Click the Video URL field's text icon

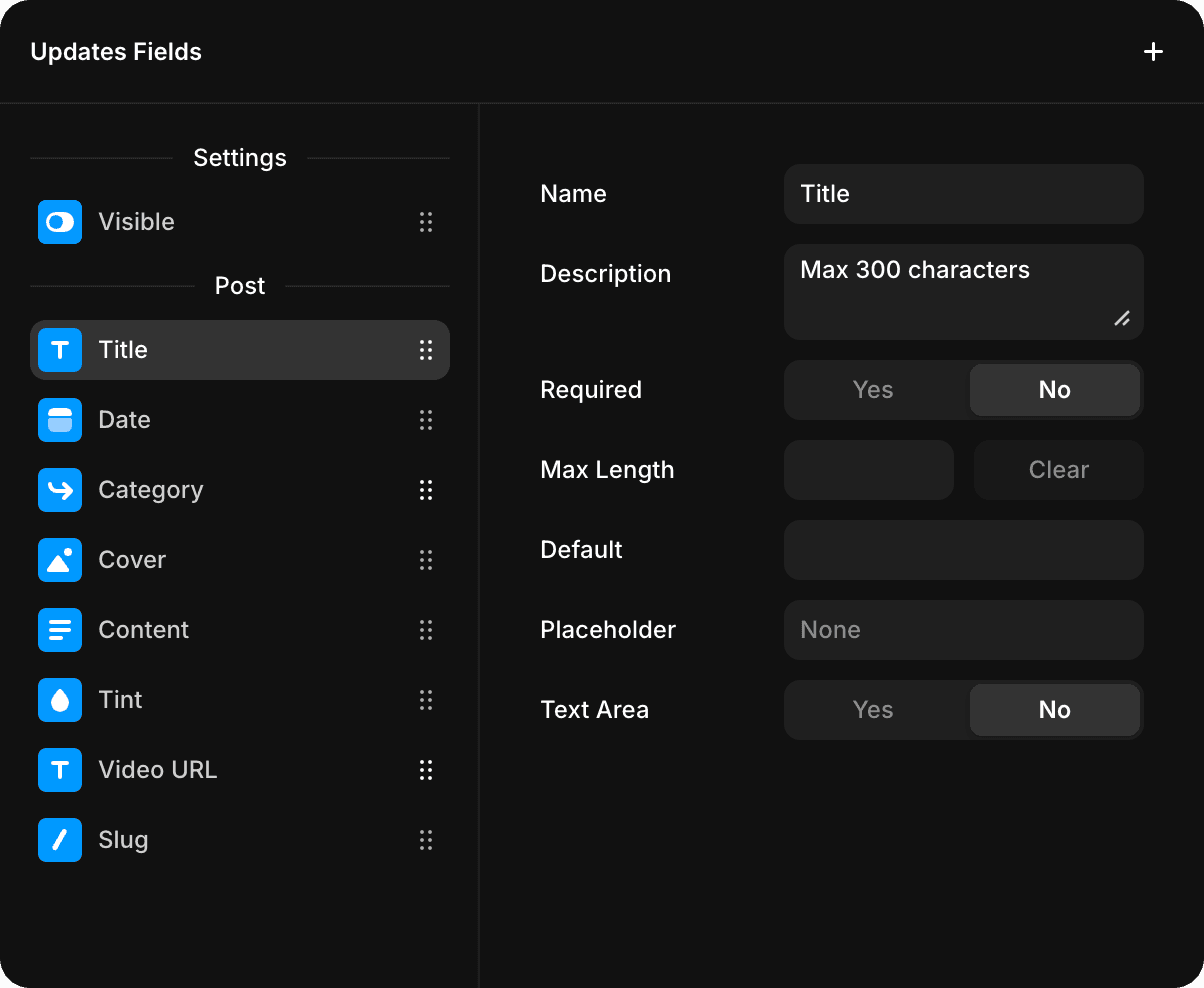click(59, 770)
